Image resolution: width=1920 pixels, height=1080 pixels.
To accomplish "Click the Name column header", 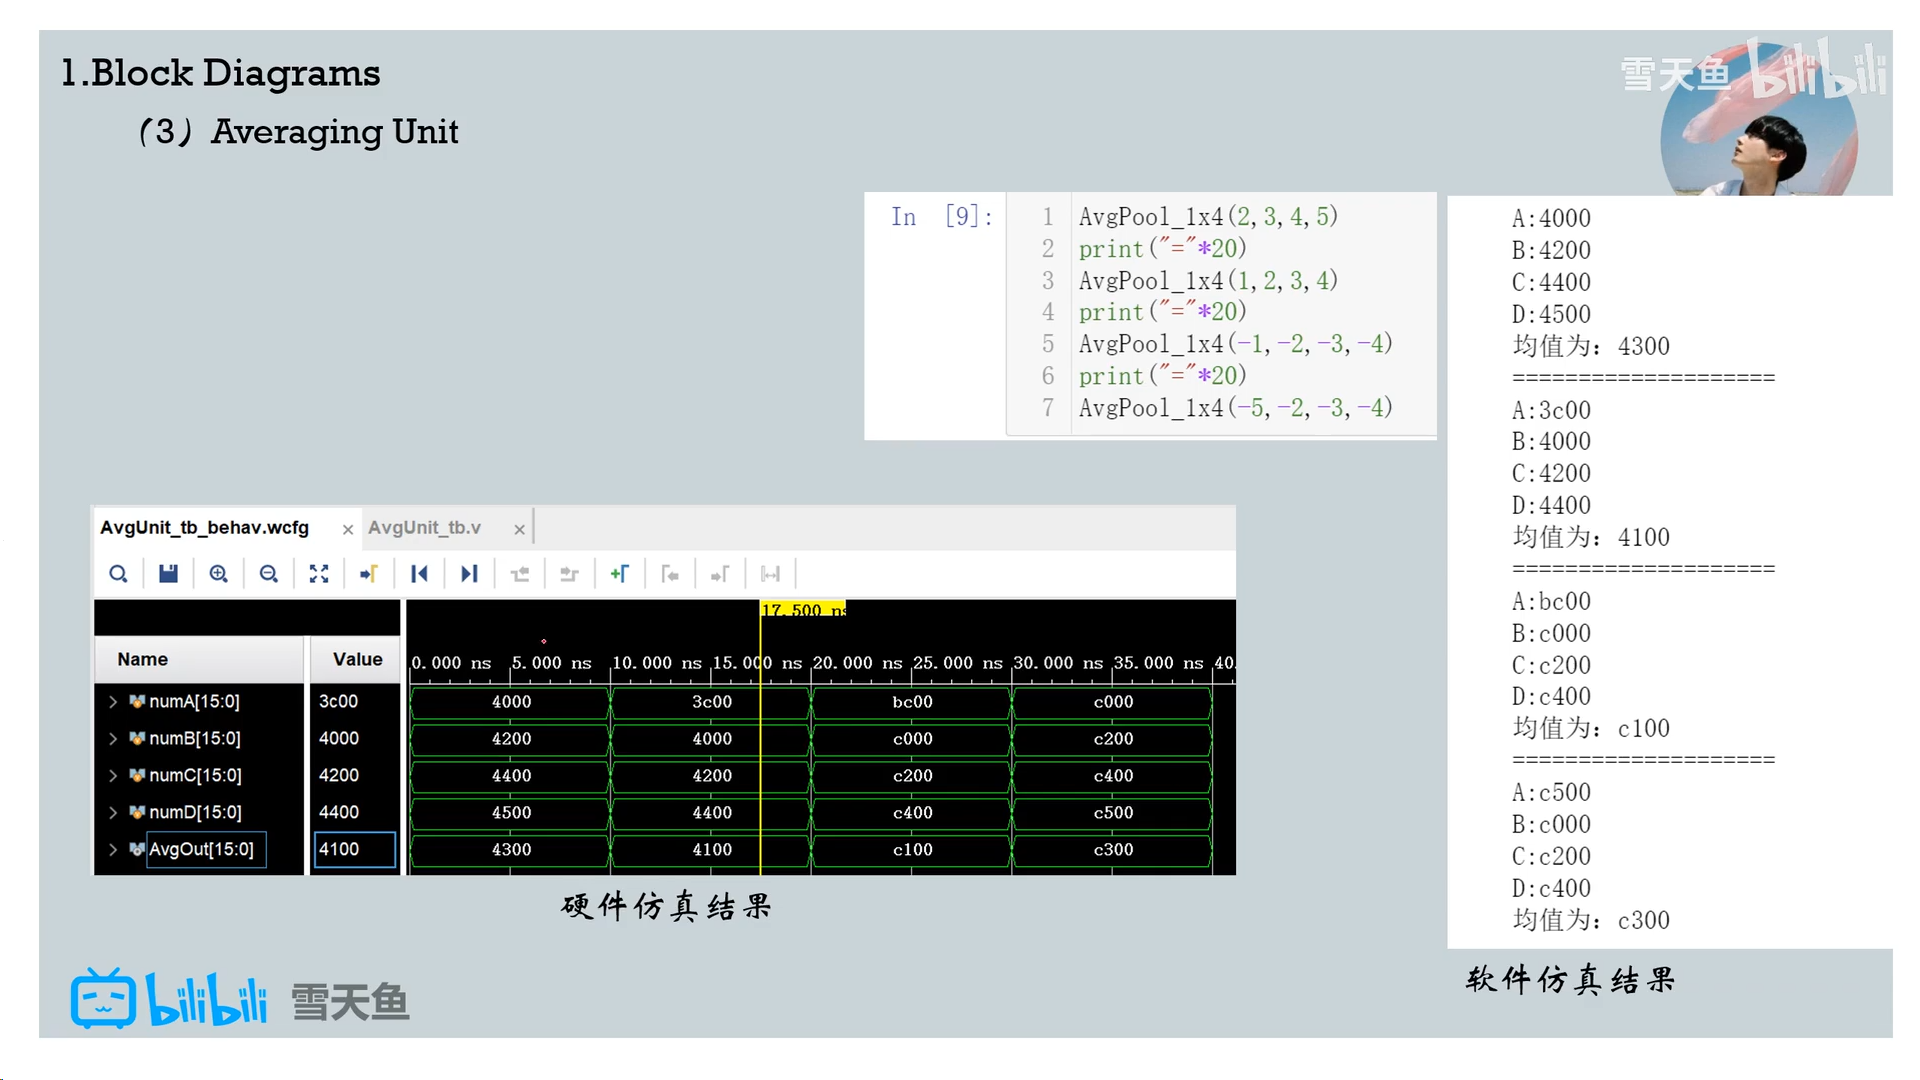I will pyautogui.click(x=142, y=660).
